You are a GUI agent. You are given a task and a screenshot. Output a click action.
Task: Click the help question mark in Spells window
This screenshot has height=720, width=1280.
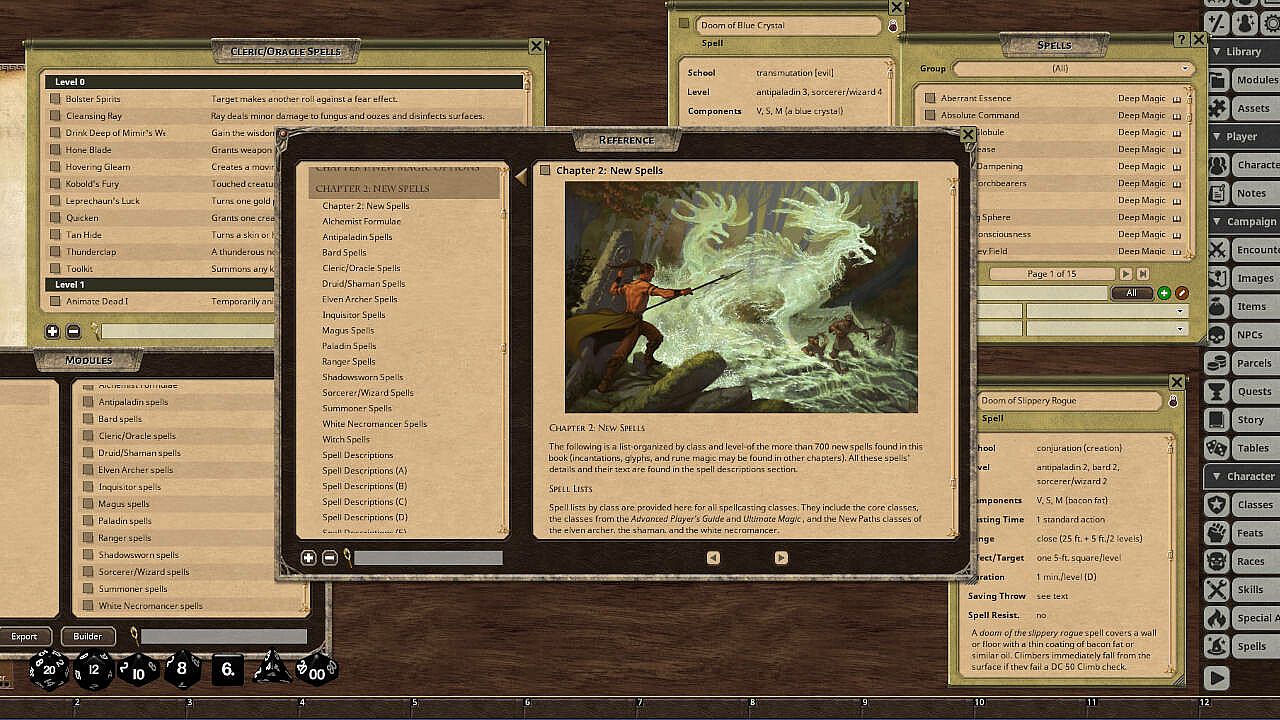coord(1181,39)
